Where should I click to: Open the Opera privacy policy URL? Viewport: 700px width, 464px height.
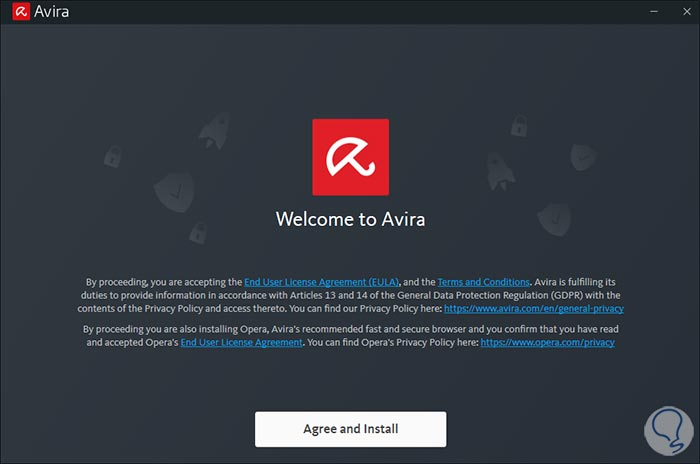tap(547, 343)
